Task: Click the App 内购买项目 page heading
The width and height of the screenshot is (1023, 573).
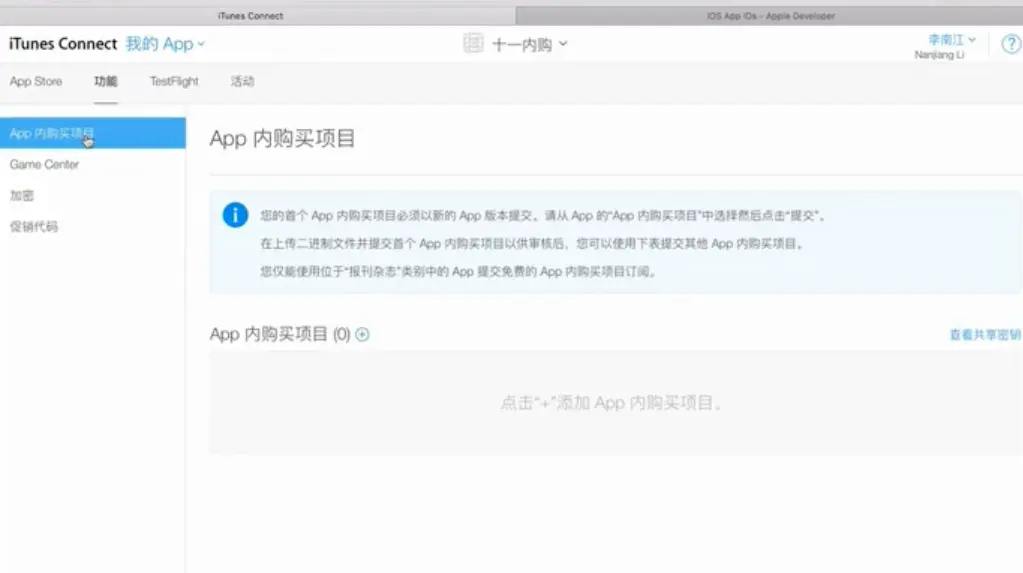Action: pyautogui.click(x=282, y=138)
